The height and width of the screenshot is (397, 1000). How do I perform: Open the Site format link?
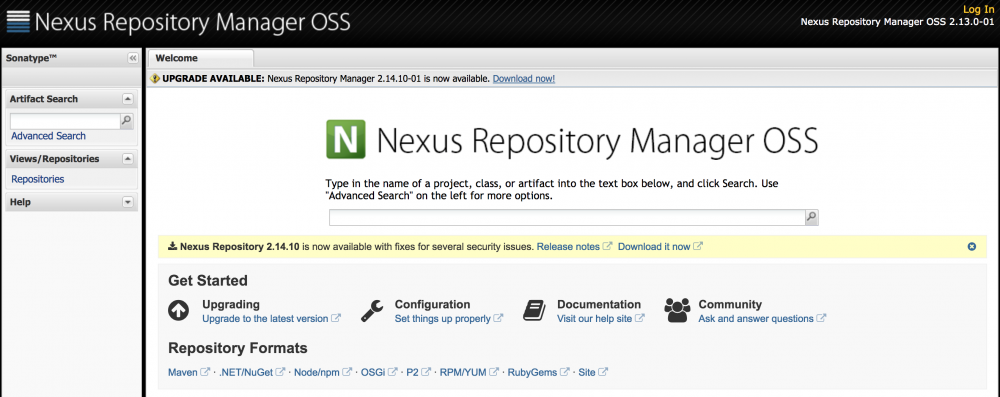coord(587,372)
